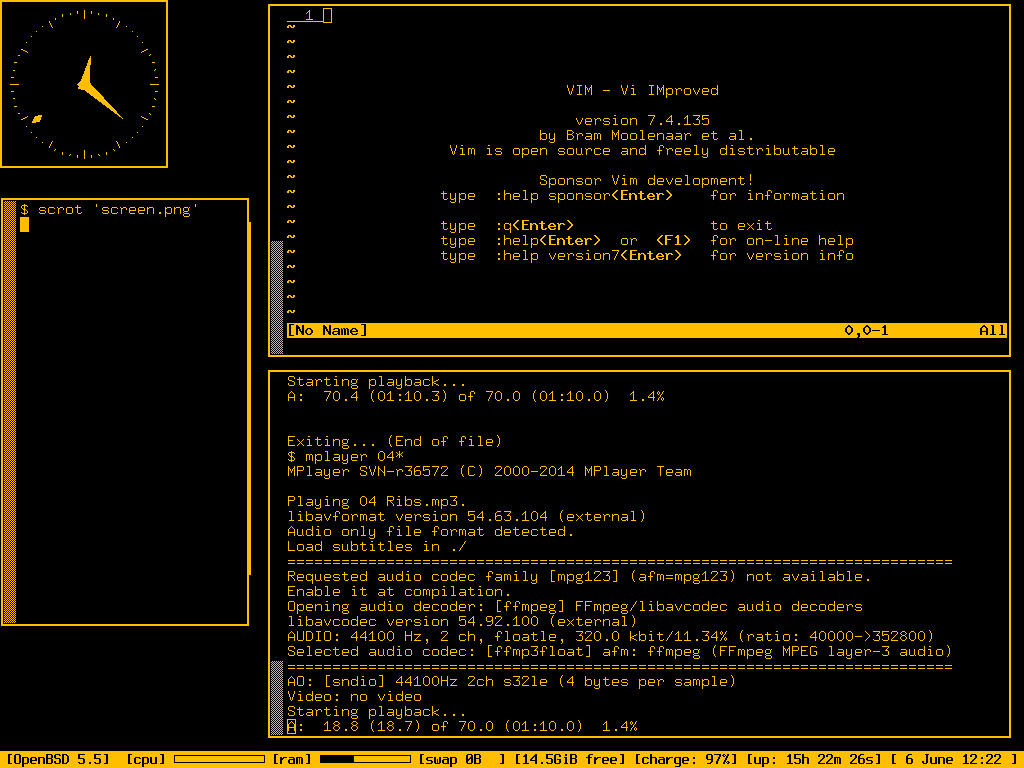The height and width of the screenshot is (768, 1024).
Task: Click the Vim cursor on line 1
Action: [327, 15]
